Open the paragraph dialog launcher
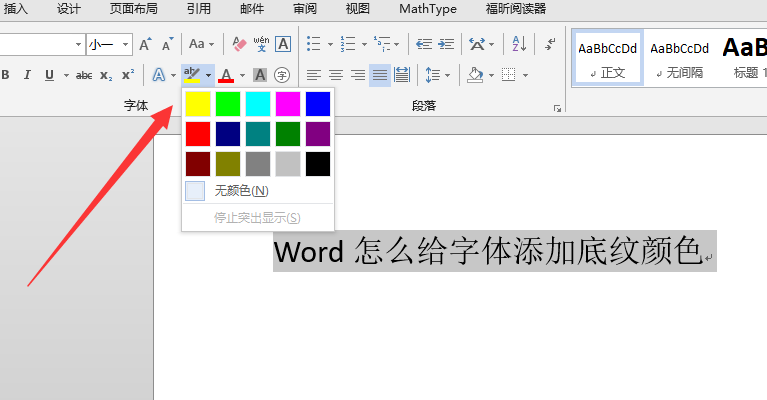 [557, 108]
